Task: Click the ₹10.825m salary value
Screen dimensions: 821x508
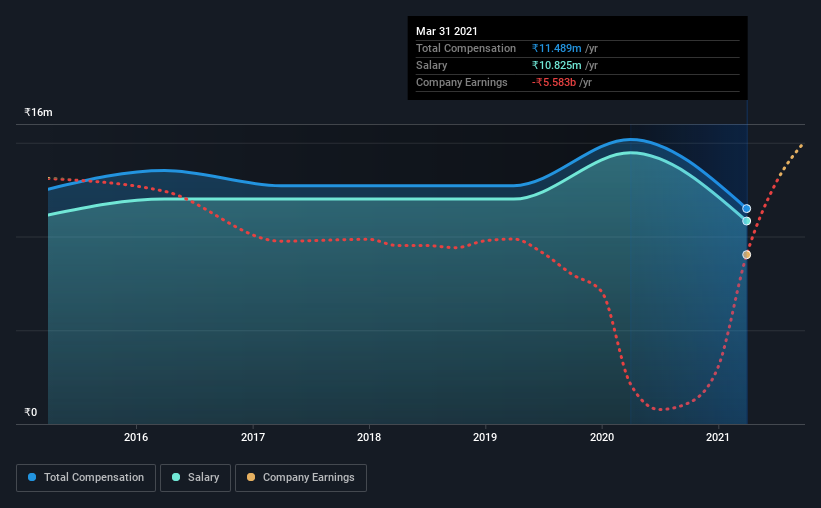Action: (x=557, y=65)
